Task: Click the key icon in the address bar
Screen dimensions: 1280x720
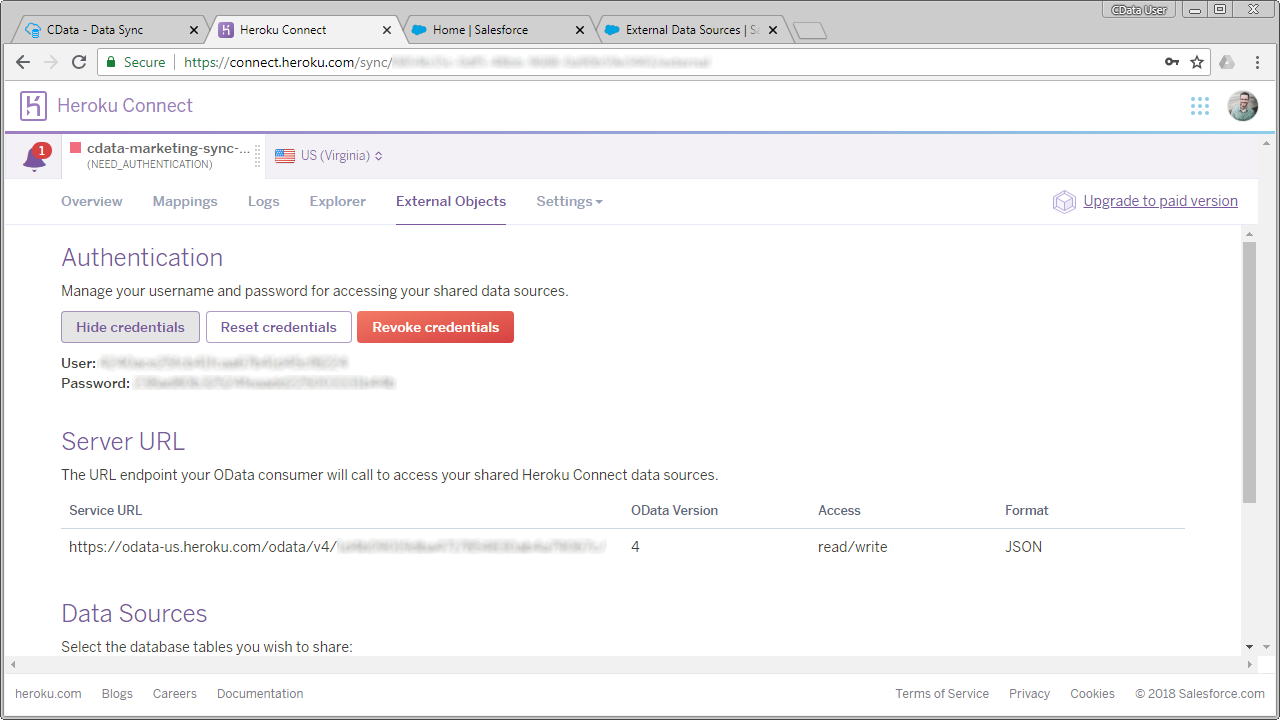Action: click(1171, 61)
